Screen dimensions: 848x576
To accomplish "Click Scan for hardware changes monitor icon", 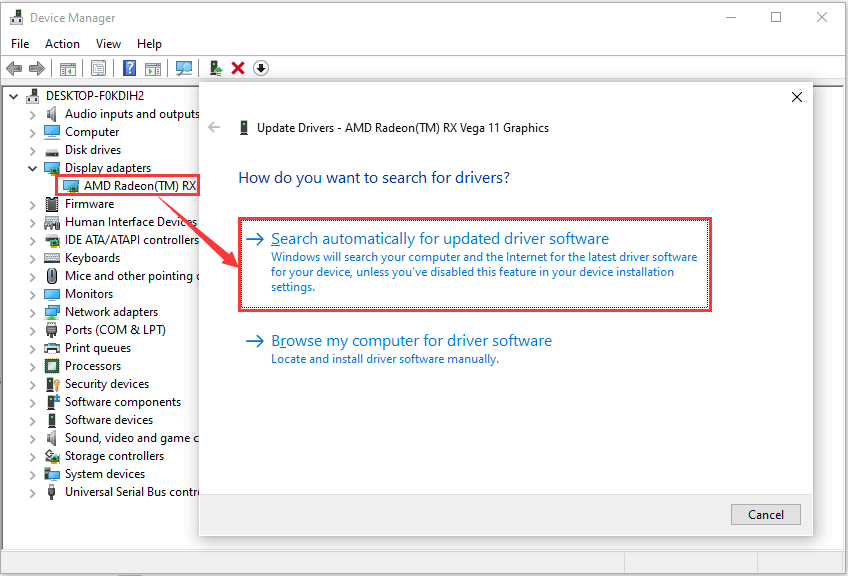I will point(184,68).
